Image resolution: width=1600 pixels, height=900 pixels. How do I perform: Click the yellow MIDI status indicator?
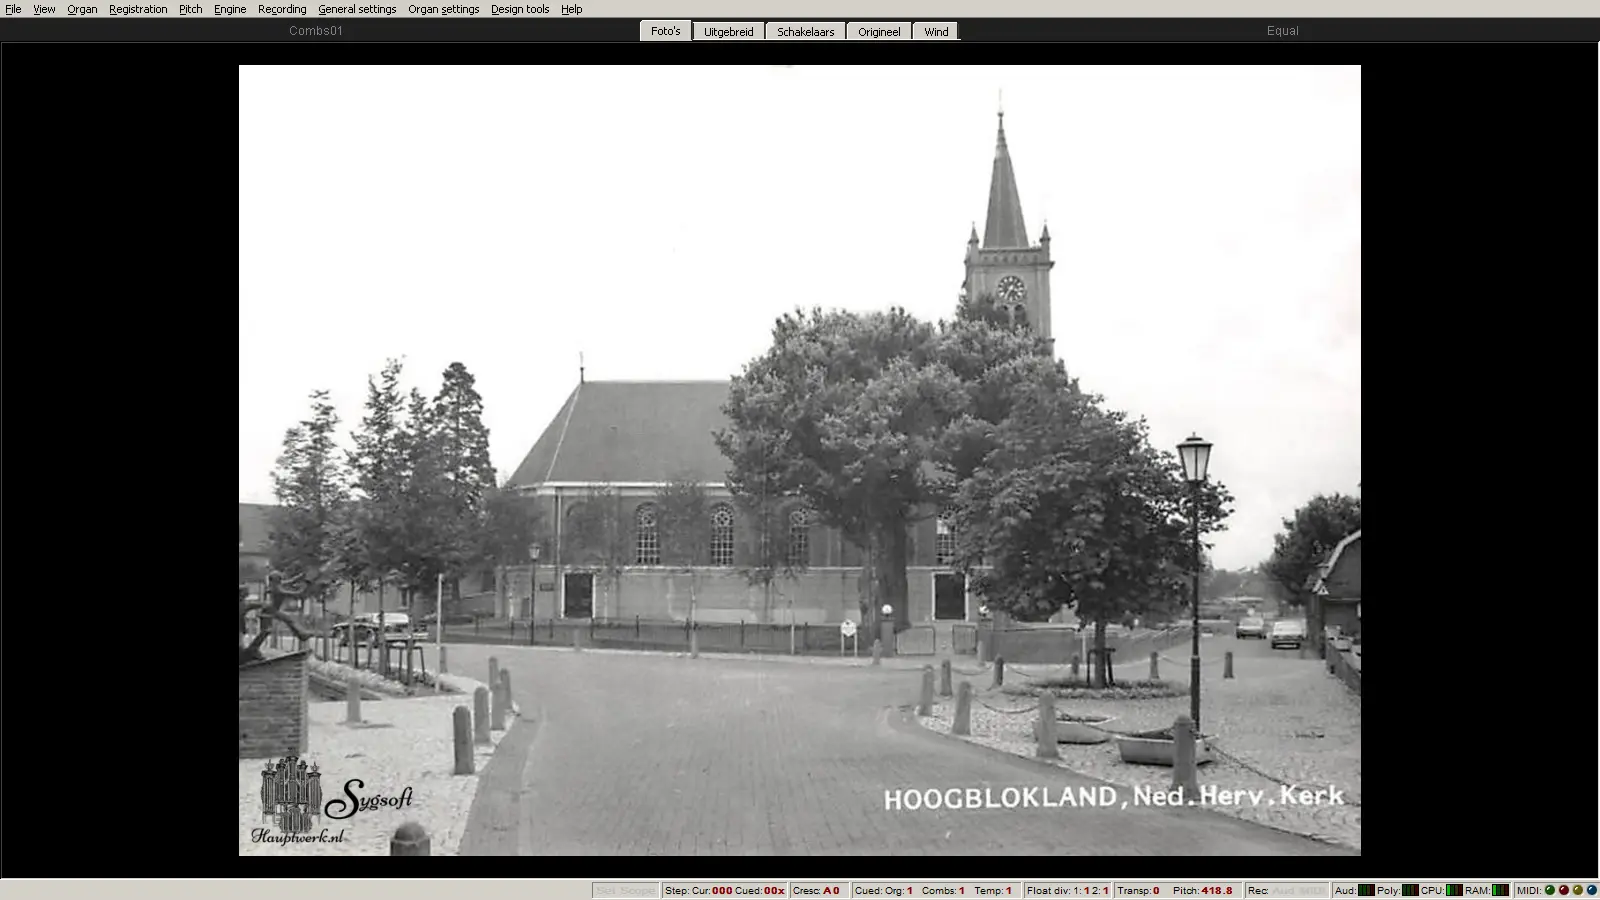(x=1578, y=890)
